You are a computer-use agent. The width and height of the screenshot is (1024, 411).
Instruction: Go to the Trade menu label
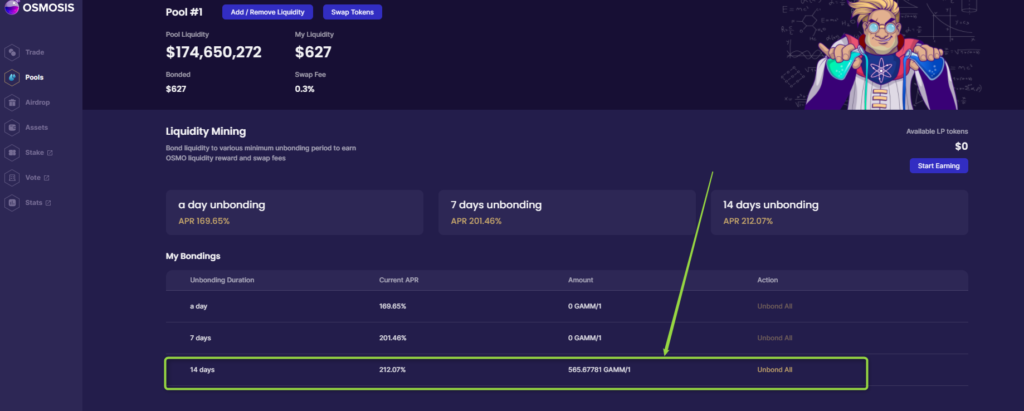35,52
